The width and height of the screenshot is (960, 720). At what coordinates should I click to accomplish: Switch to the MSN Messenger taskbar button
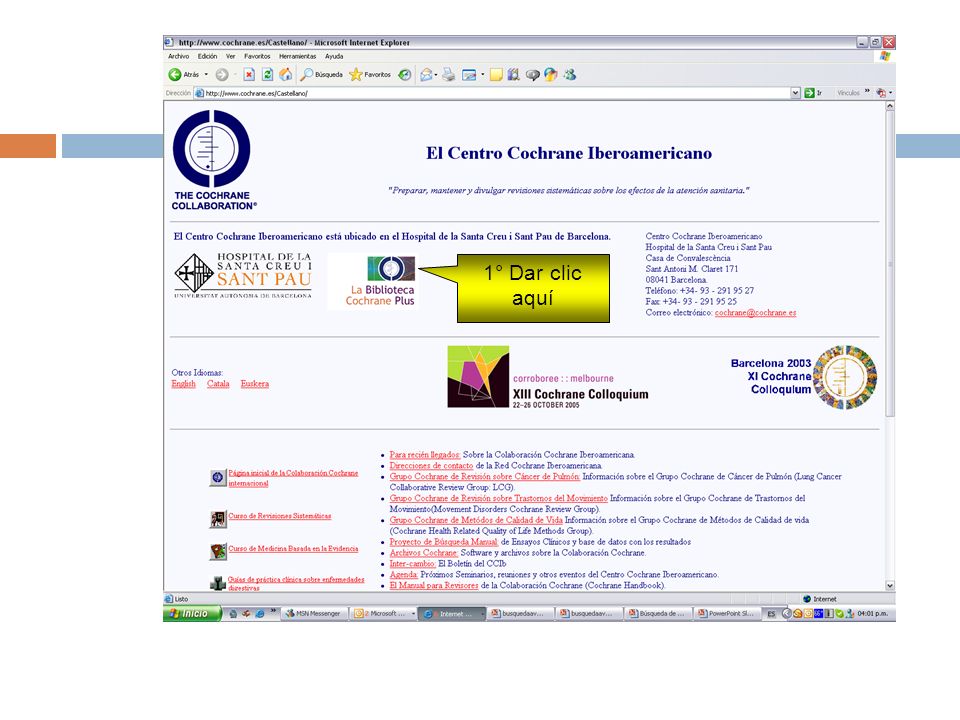[x=313, y=613]
